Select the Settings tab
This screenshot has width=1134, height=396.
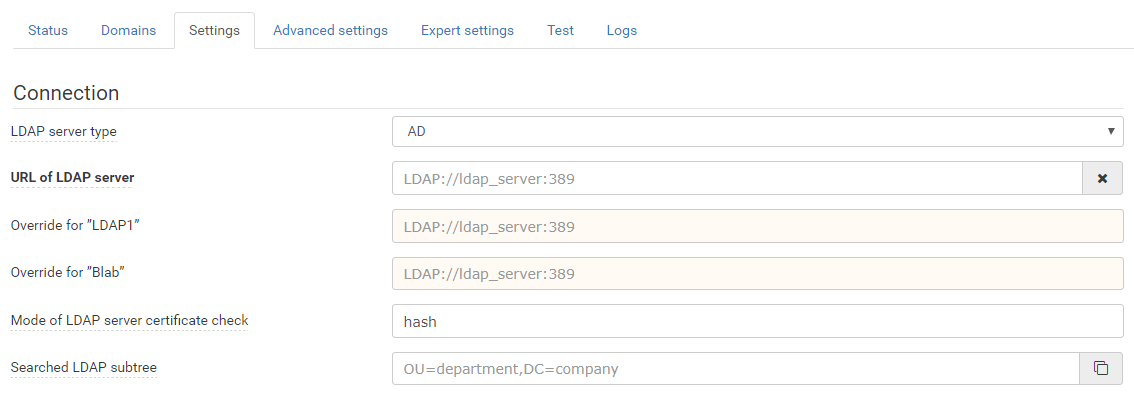[x=214, y=30]
